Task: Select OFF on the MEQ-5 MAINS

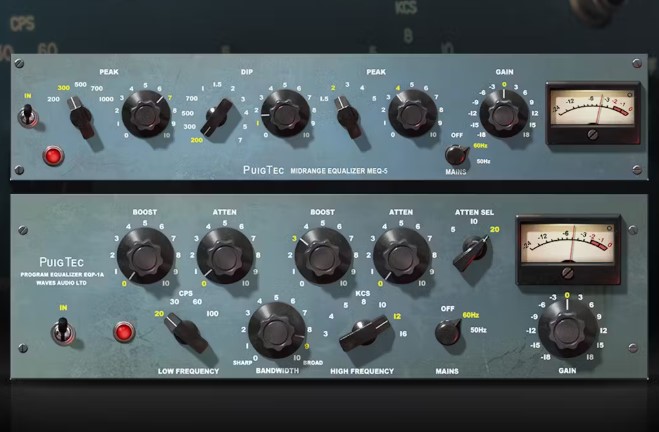Action: coord(457,135)
